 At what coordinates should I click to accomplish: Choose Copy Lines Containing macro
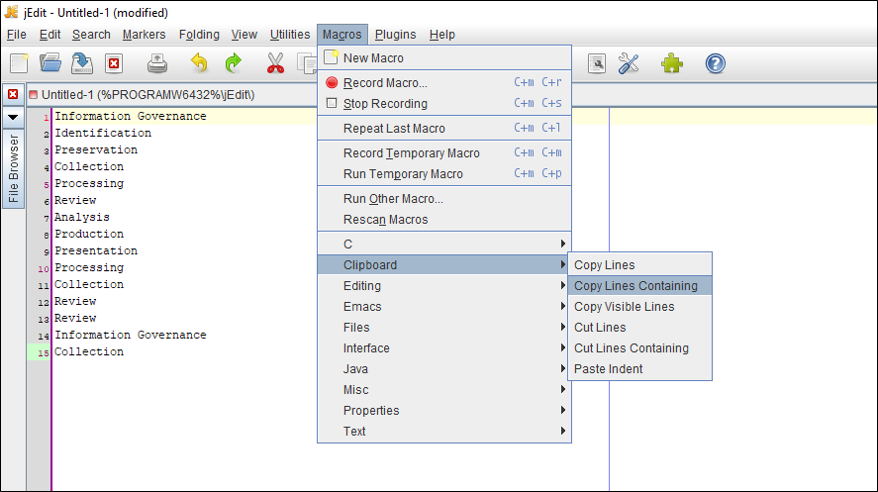639,285
